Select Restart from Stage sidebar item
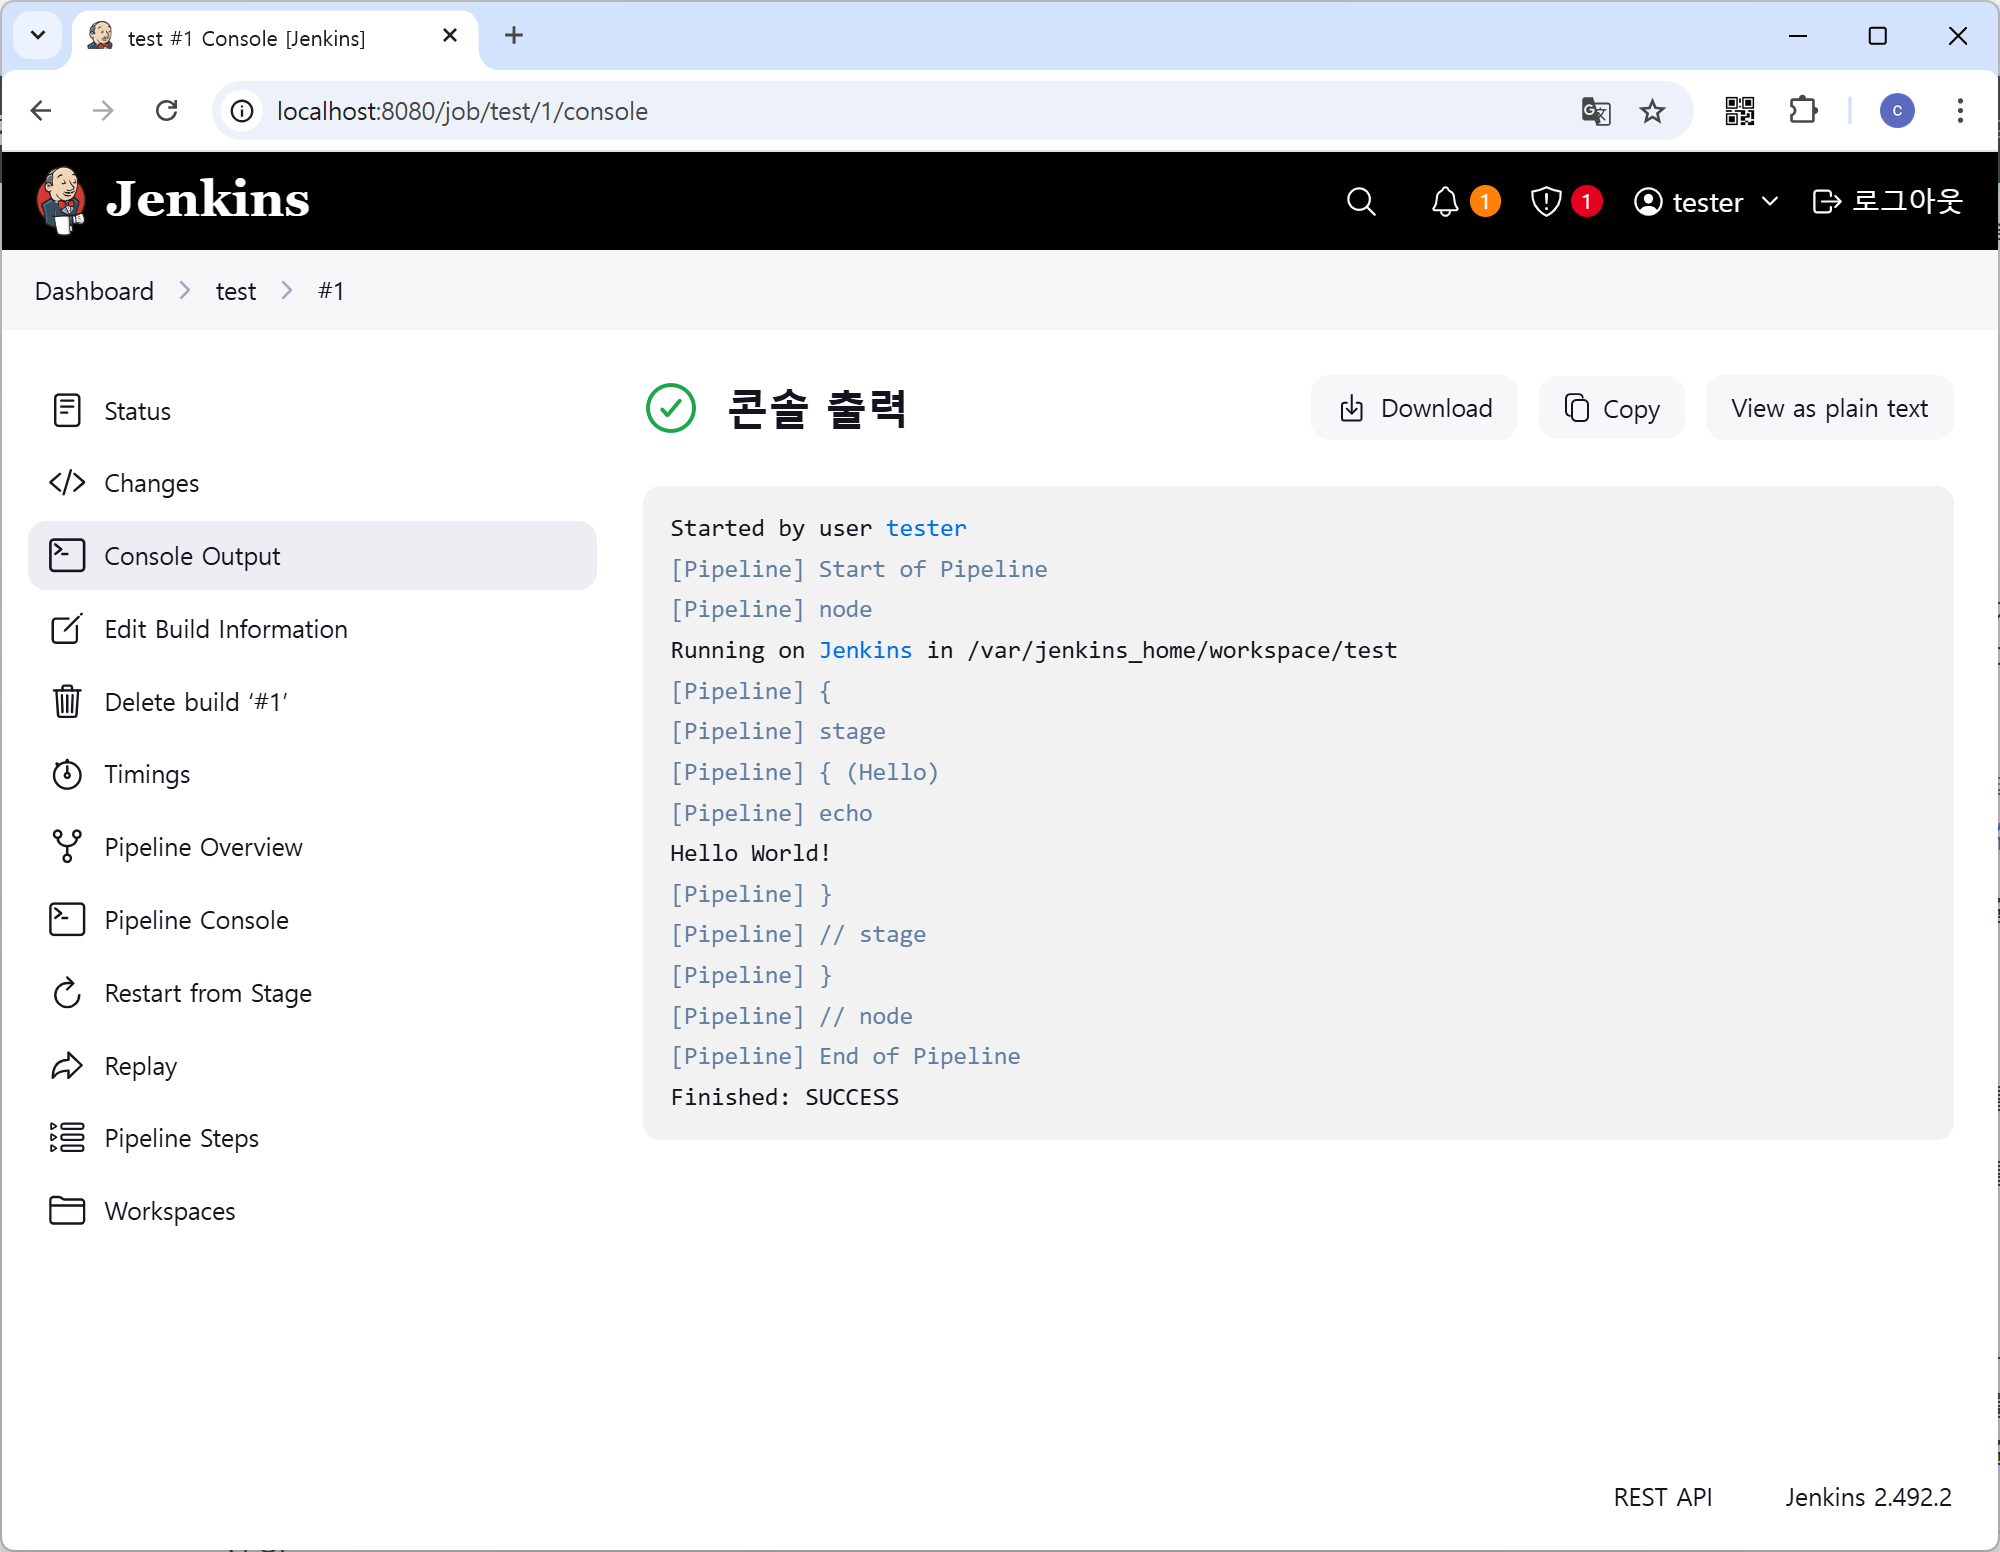 [208, 993]
